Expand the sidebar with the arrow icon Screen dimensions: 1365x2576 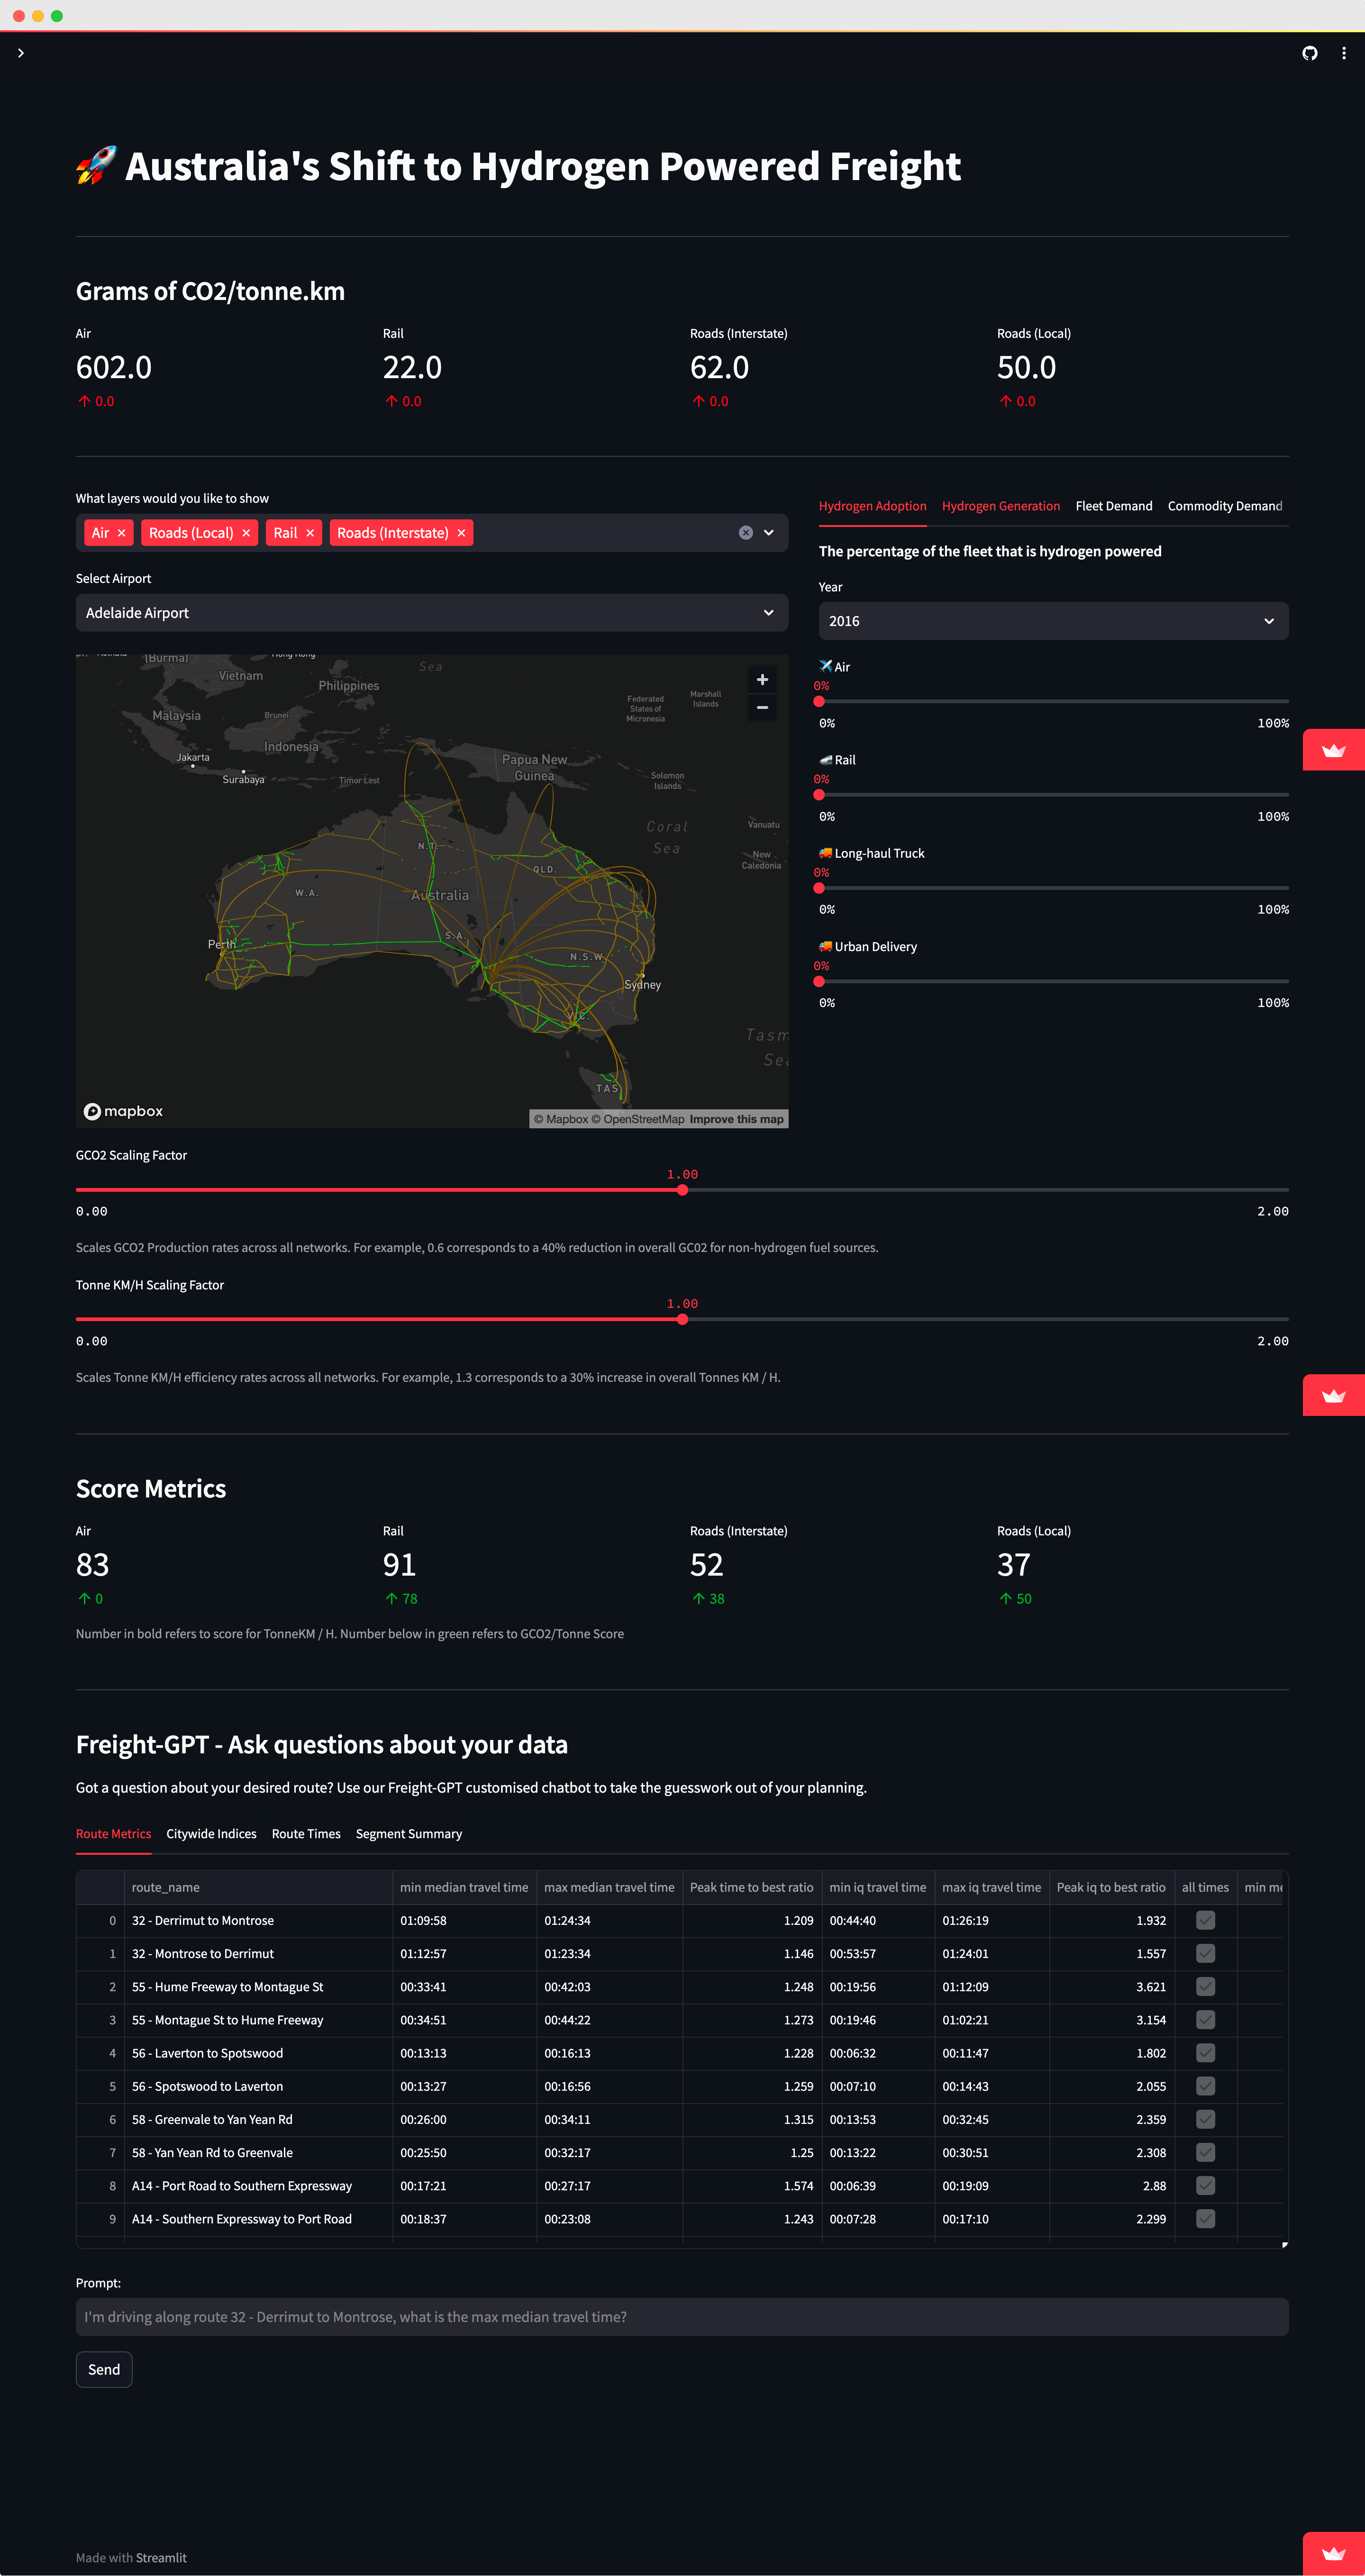[x=21, y=53]
